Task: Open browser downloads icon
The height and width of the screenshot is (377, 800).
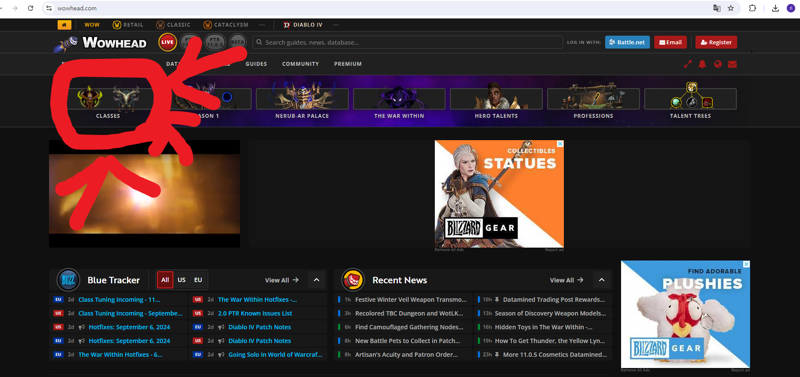Action: pos(776,8)
